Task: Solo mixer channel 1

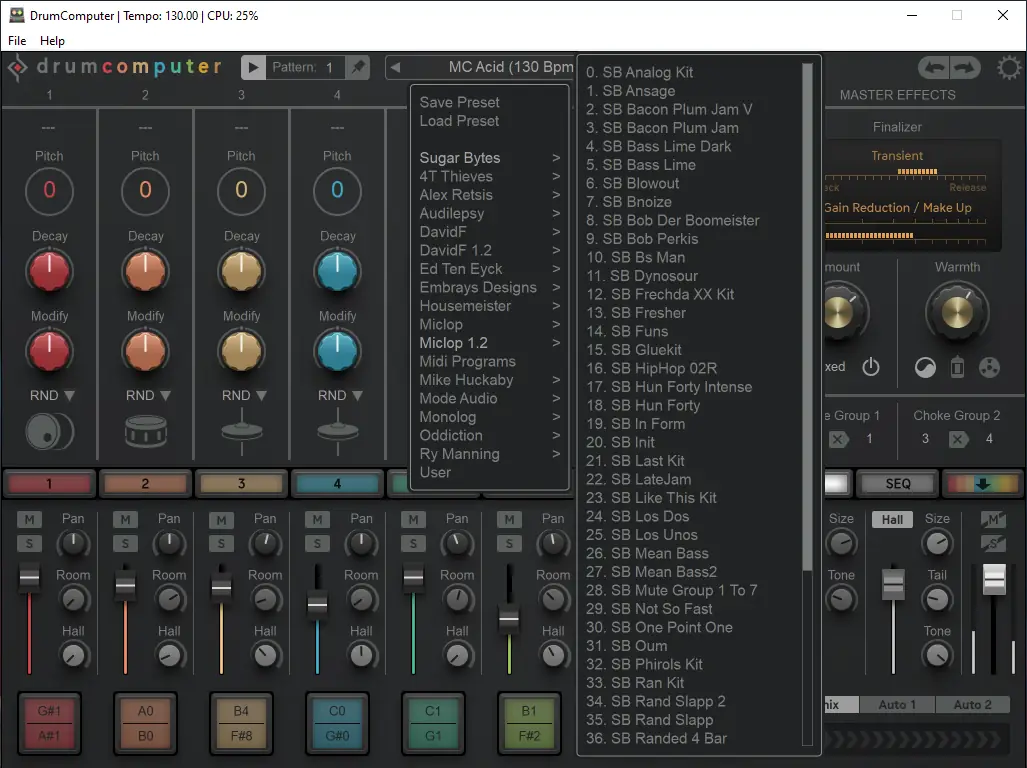Action: 29,543
